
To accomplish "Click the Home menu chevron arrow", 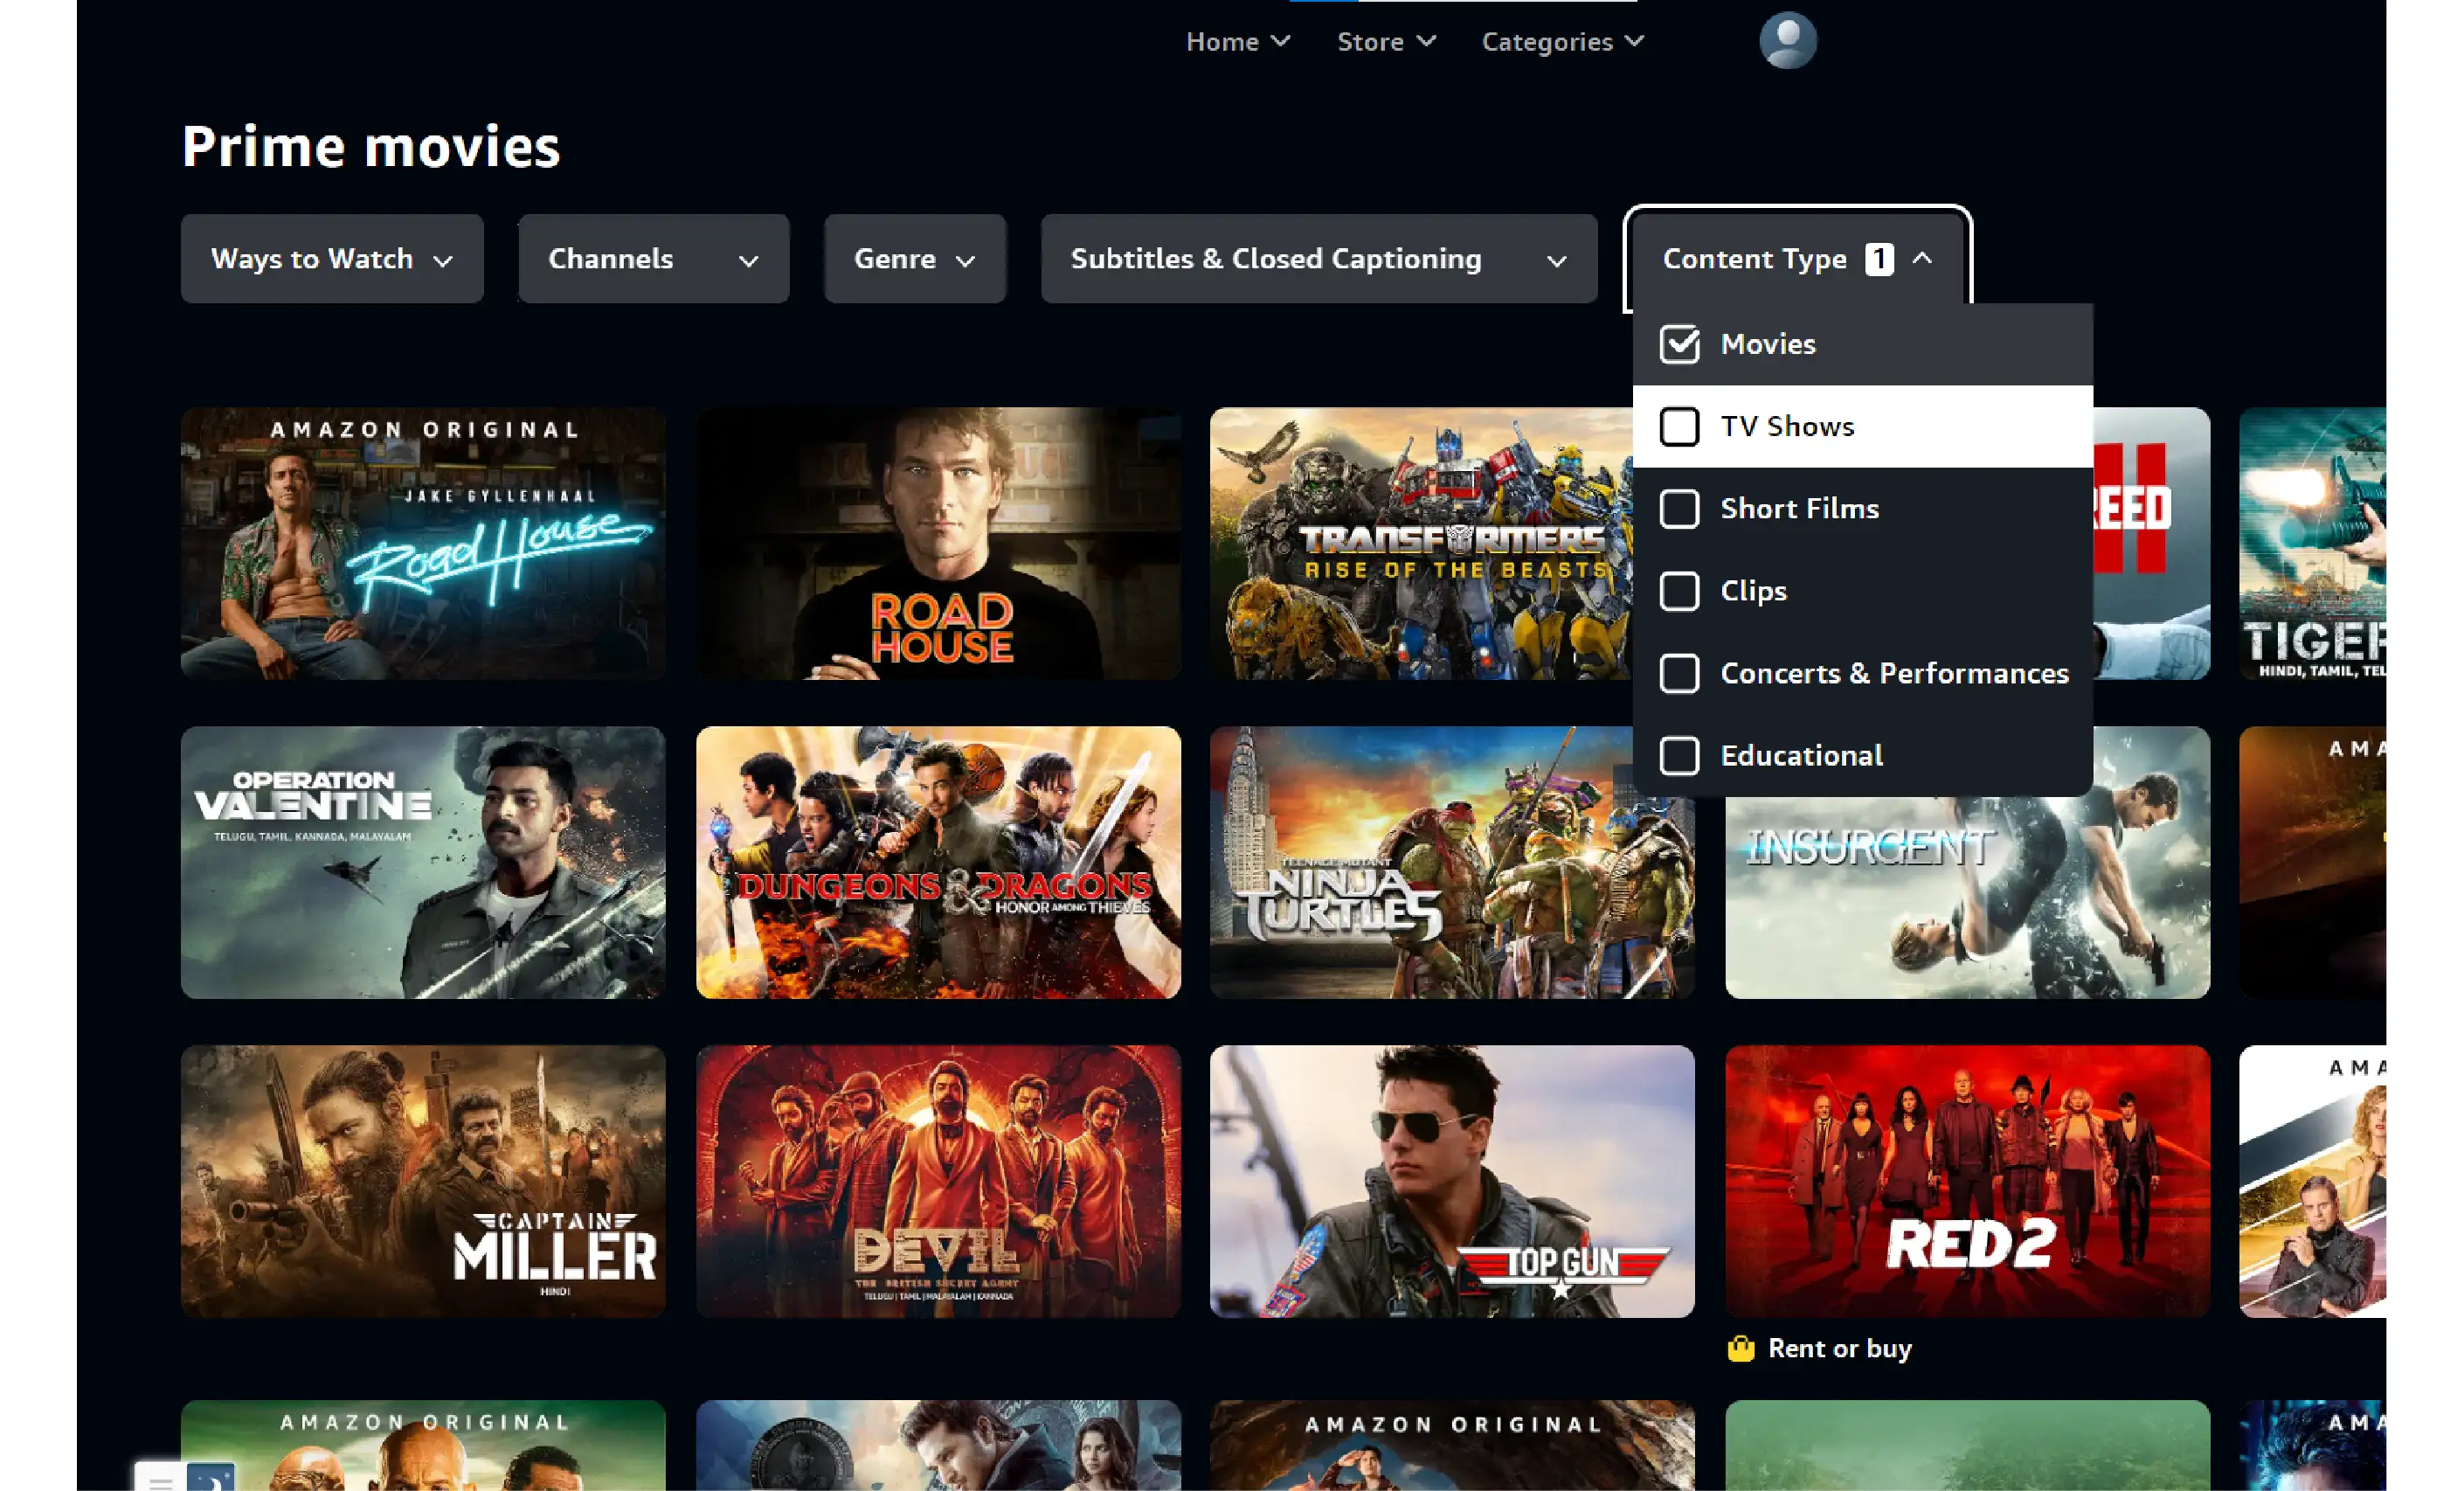I will click(1280, 41).
